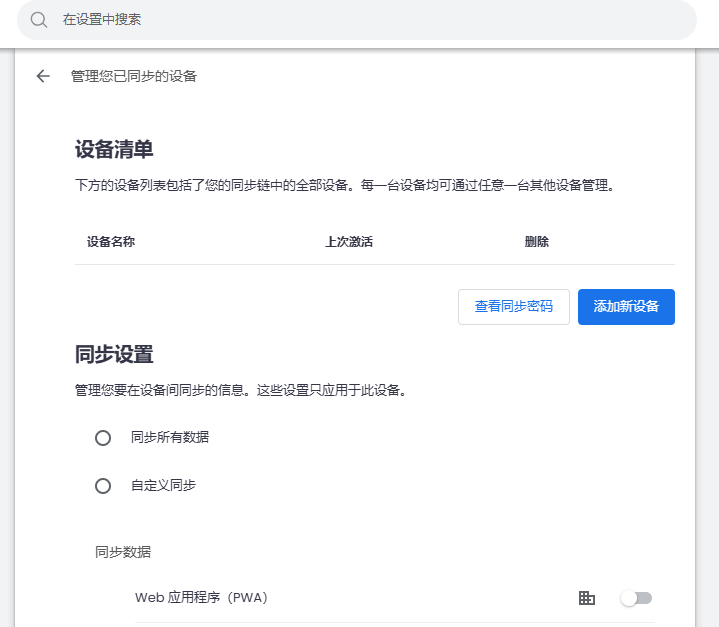Click the 添加新设备 button

pos(626,307)
